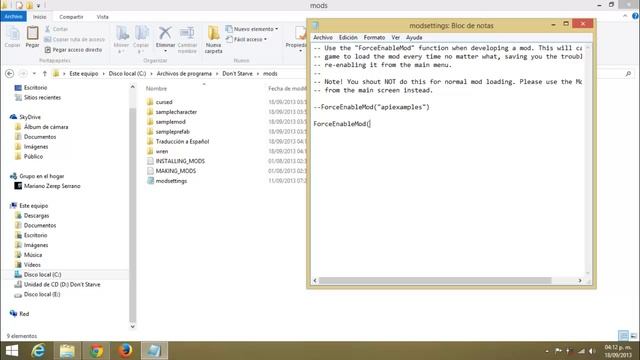Viewport: 640px width, 360px height.
Task: Click the up one level arrow
Action: [x=44, y=73]
